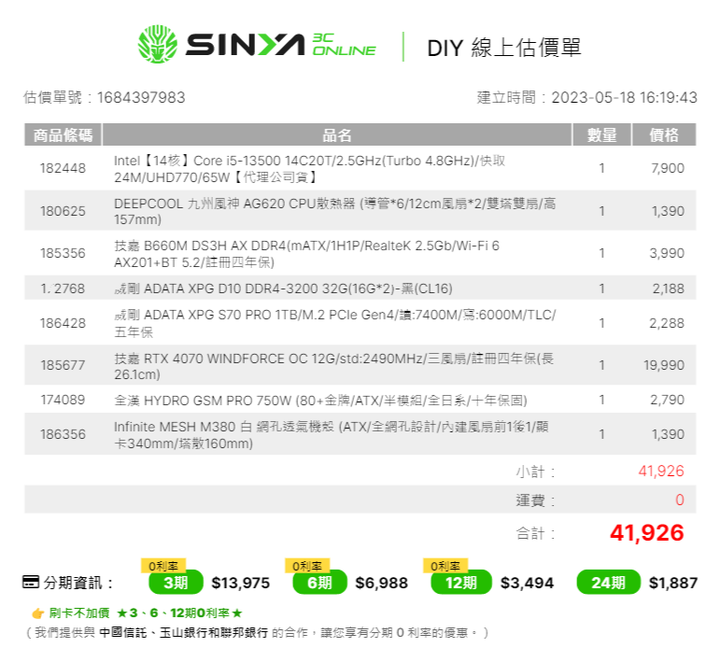Click the price 3,990
Image resolution: width=720 pixels, height=662 pixels.
coord(667,253)
